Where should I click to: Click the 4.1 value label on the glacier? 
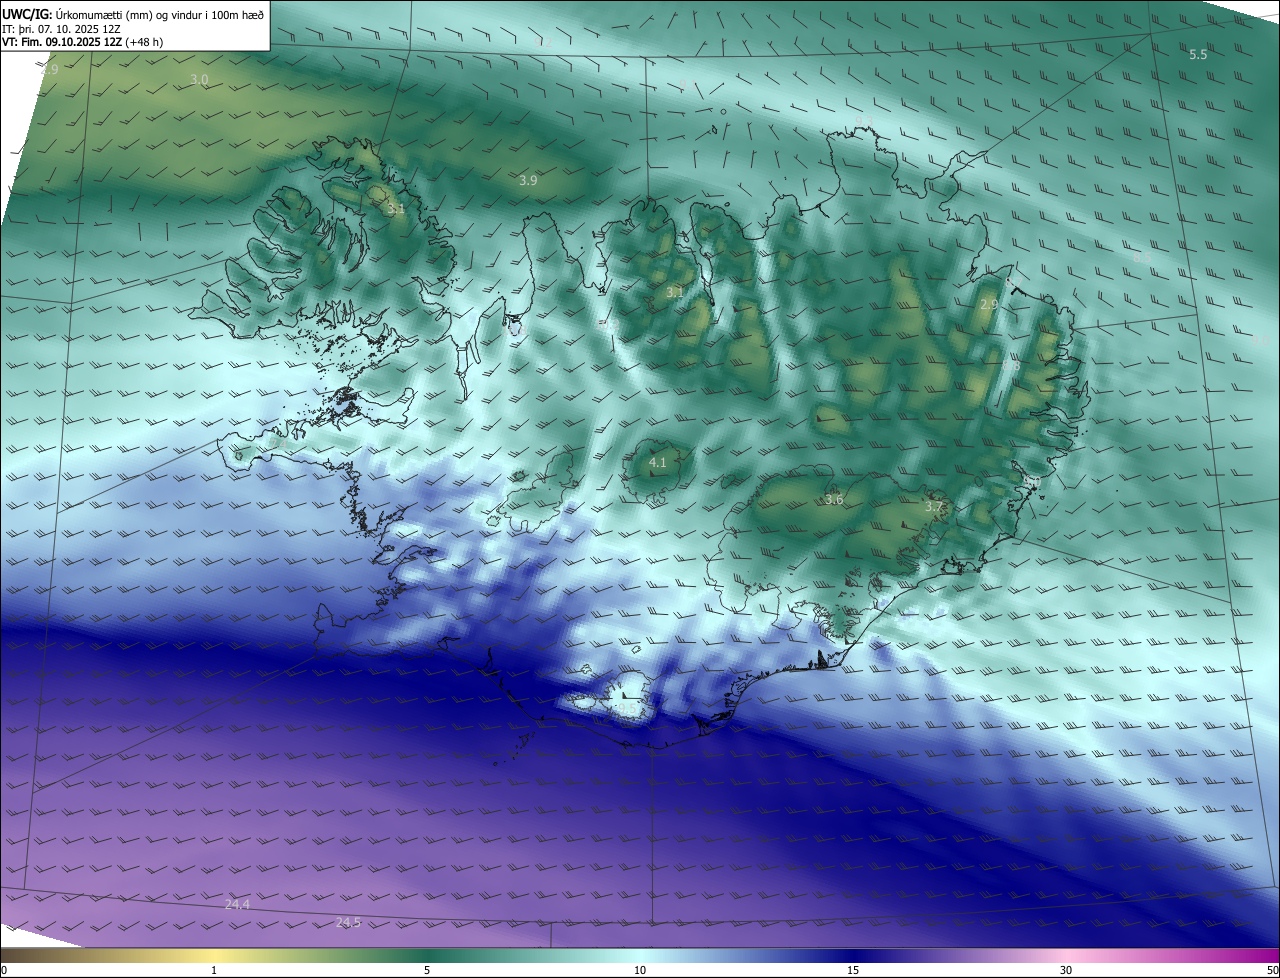tap(657, 463)
